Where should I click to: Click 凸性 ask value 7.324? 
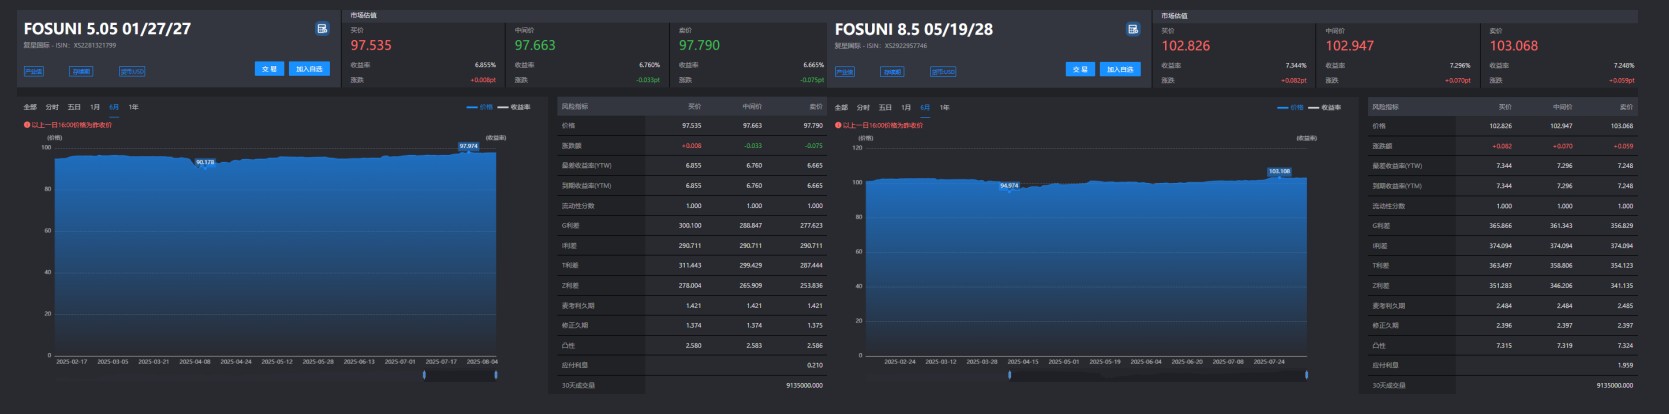pyautogui.click(x=1625, y=345)
